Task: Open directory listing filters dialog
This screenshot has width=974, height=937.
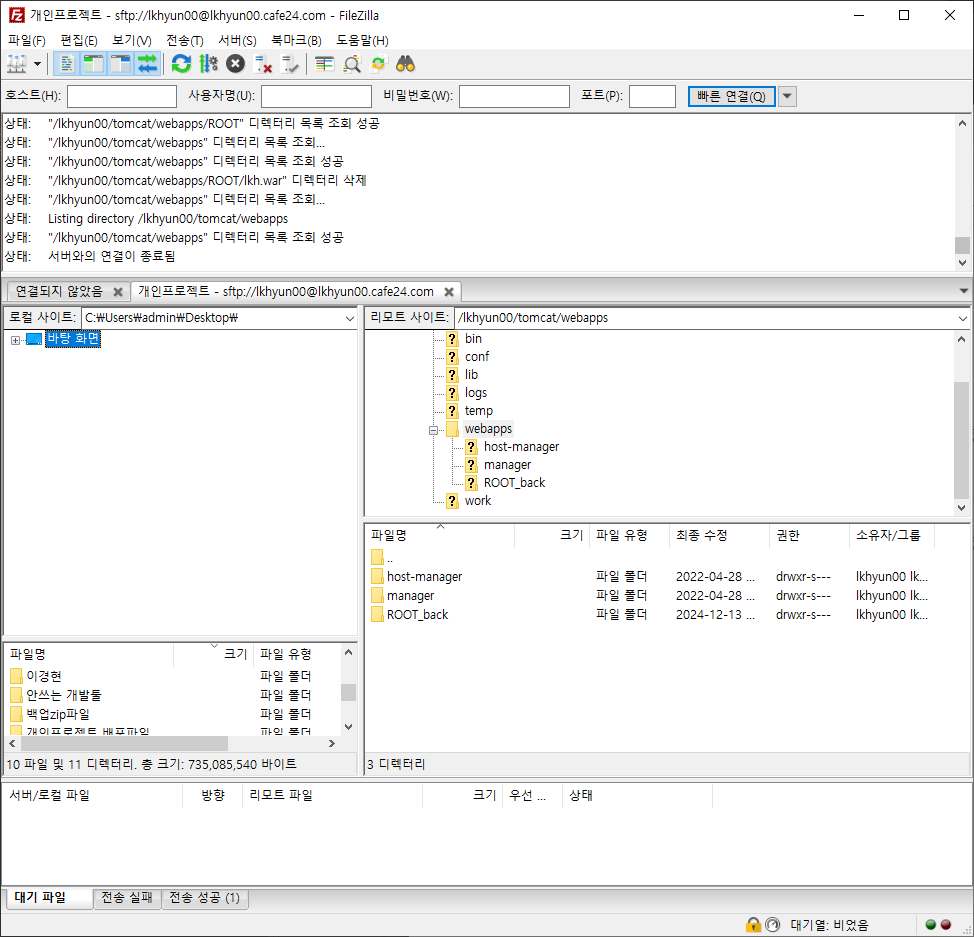Action: 324,64
